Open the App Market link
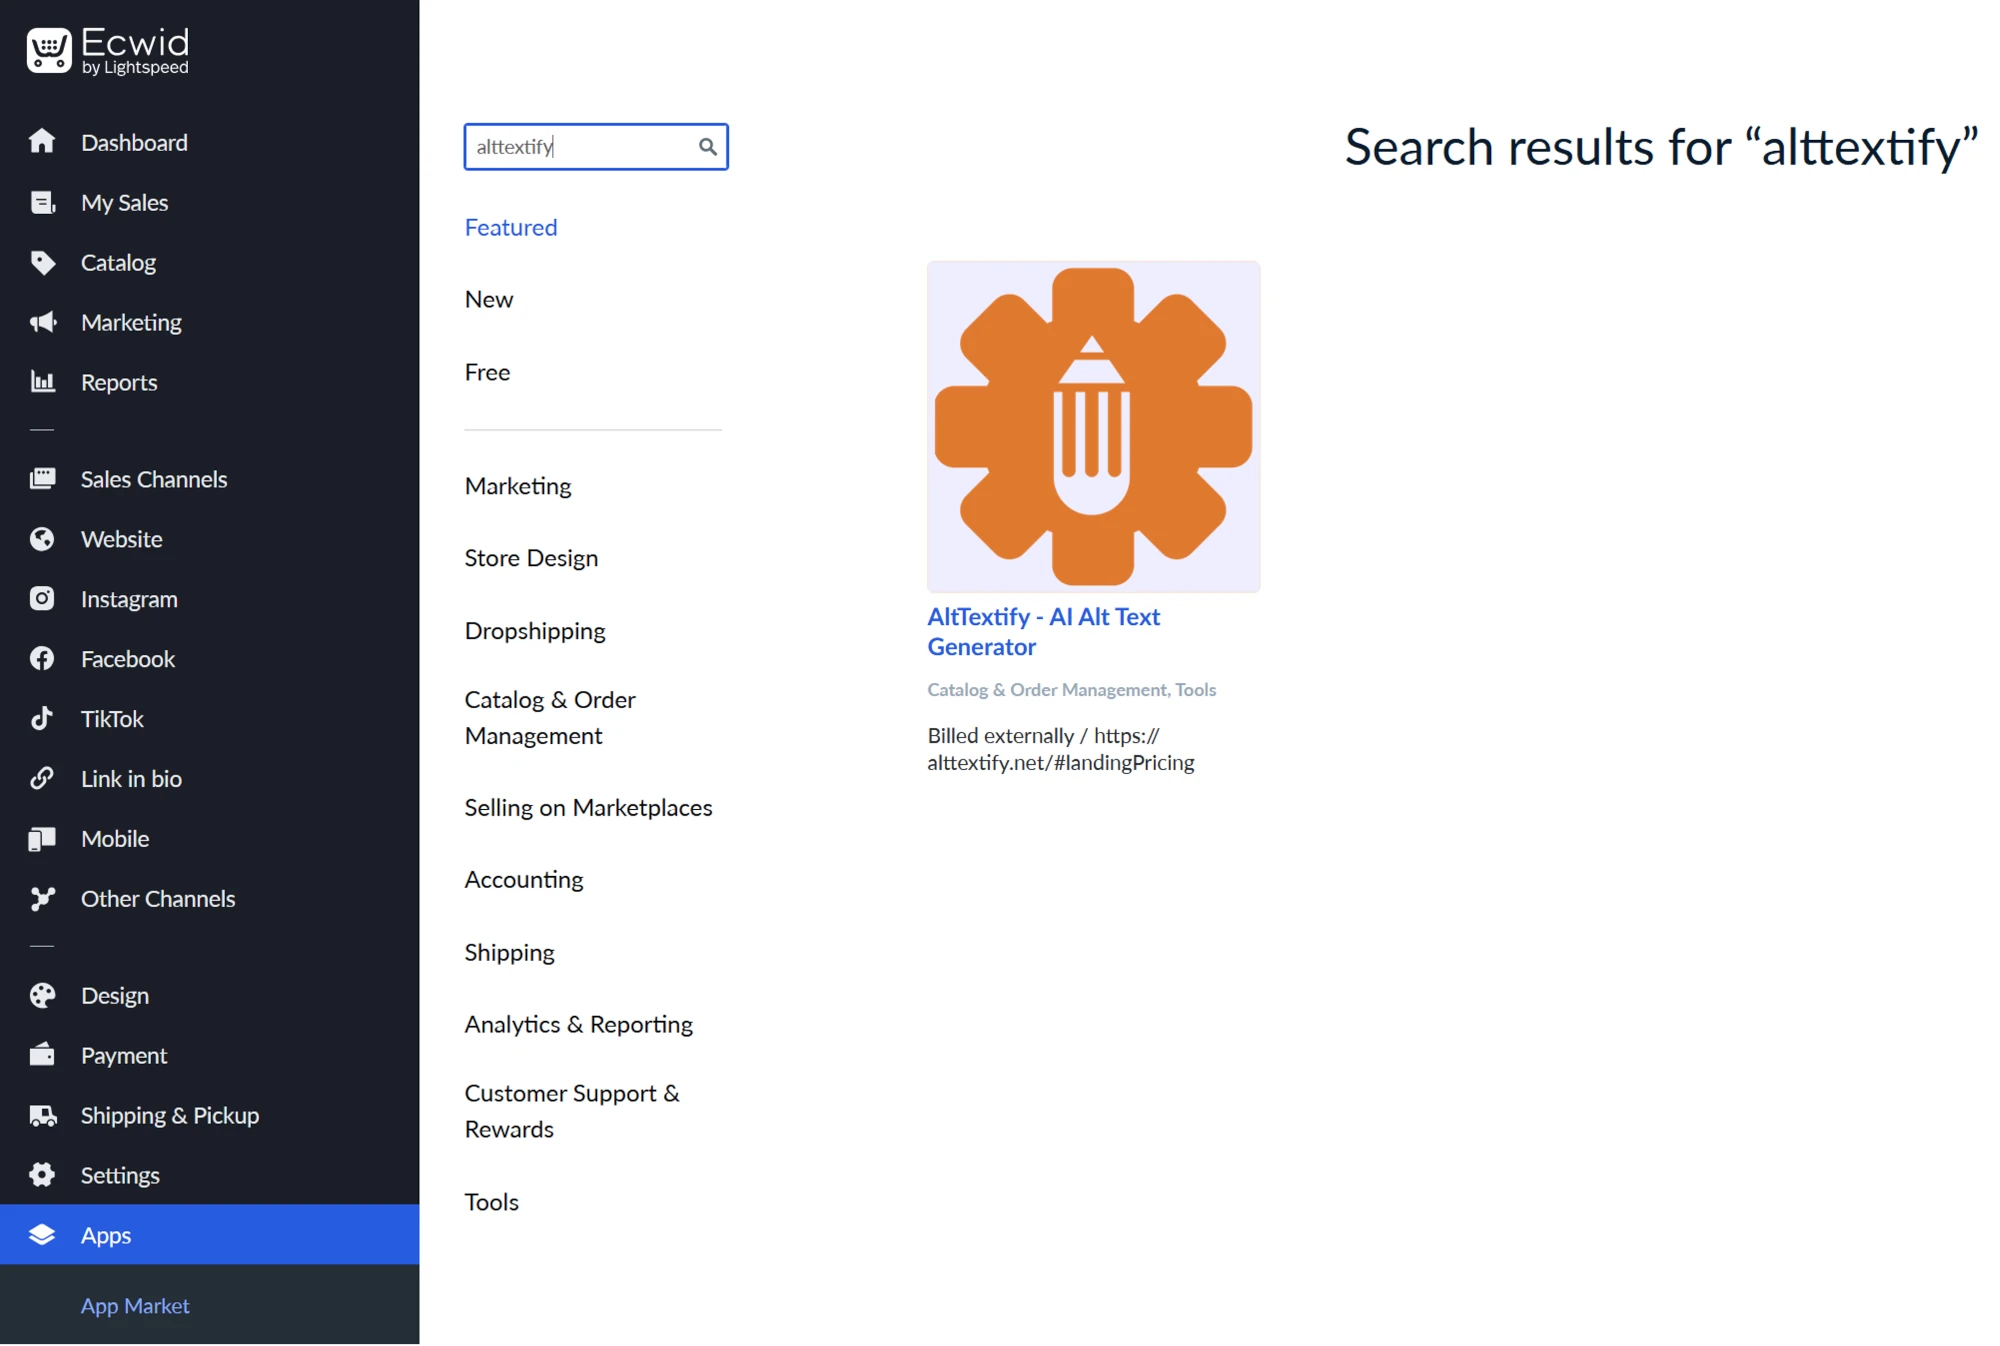 134,1305
